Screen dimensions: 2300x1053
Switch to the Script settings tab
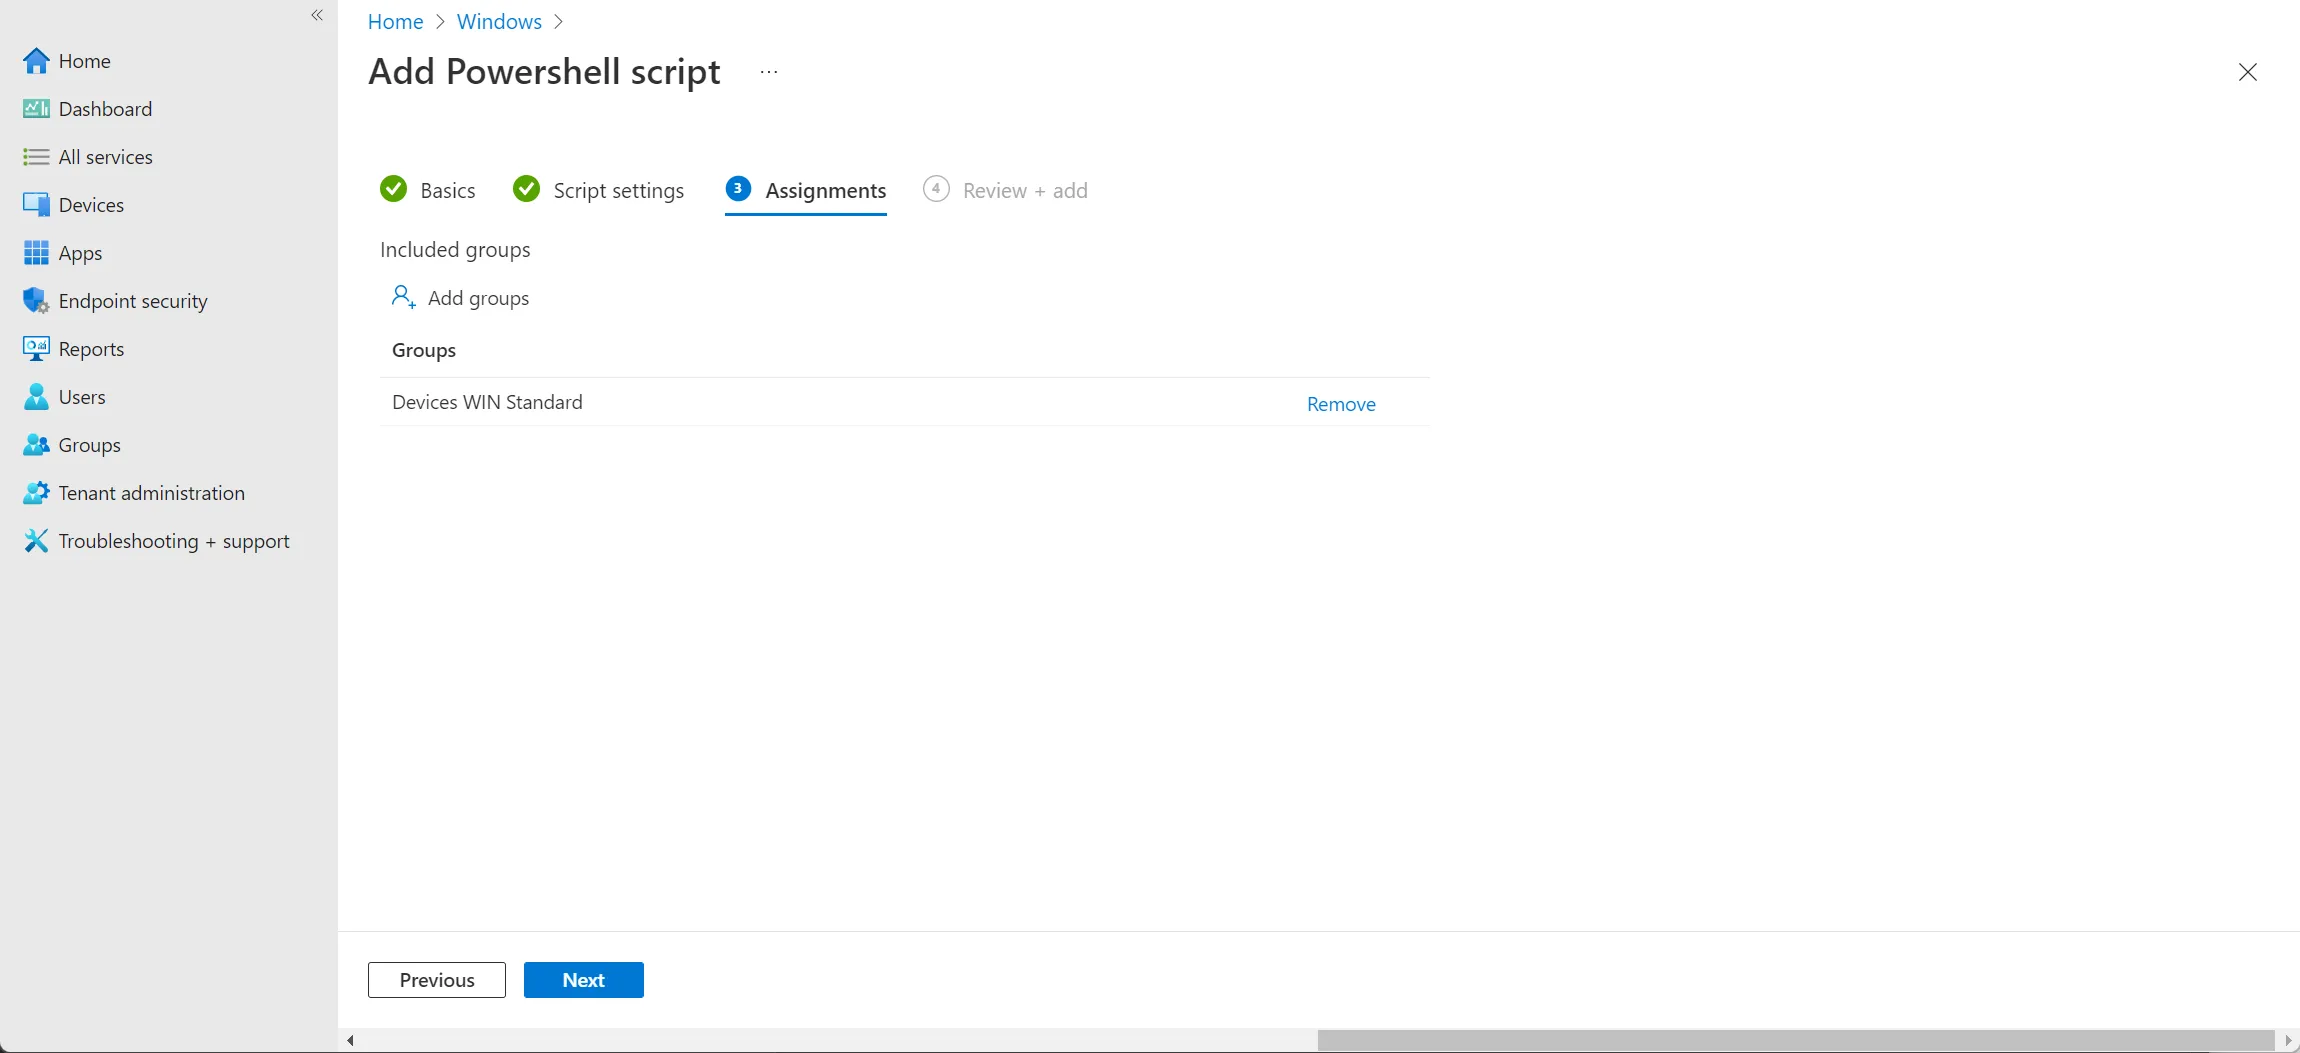pos(599,190)
